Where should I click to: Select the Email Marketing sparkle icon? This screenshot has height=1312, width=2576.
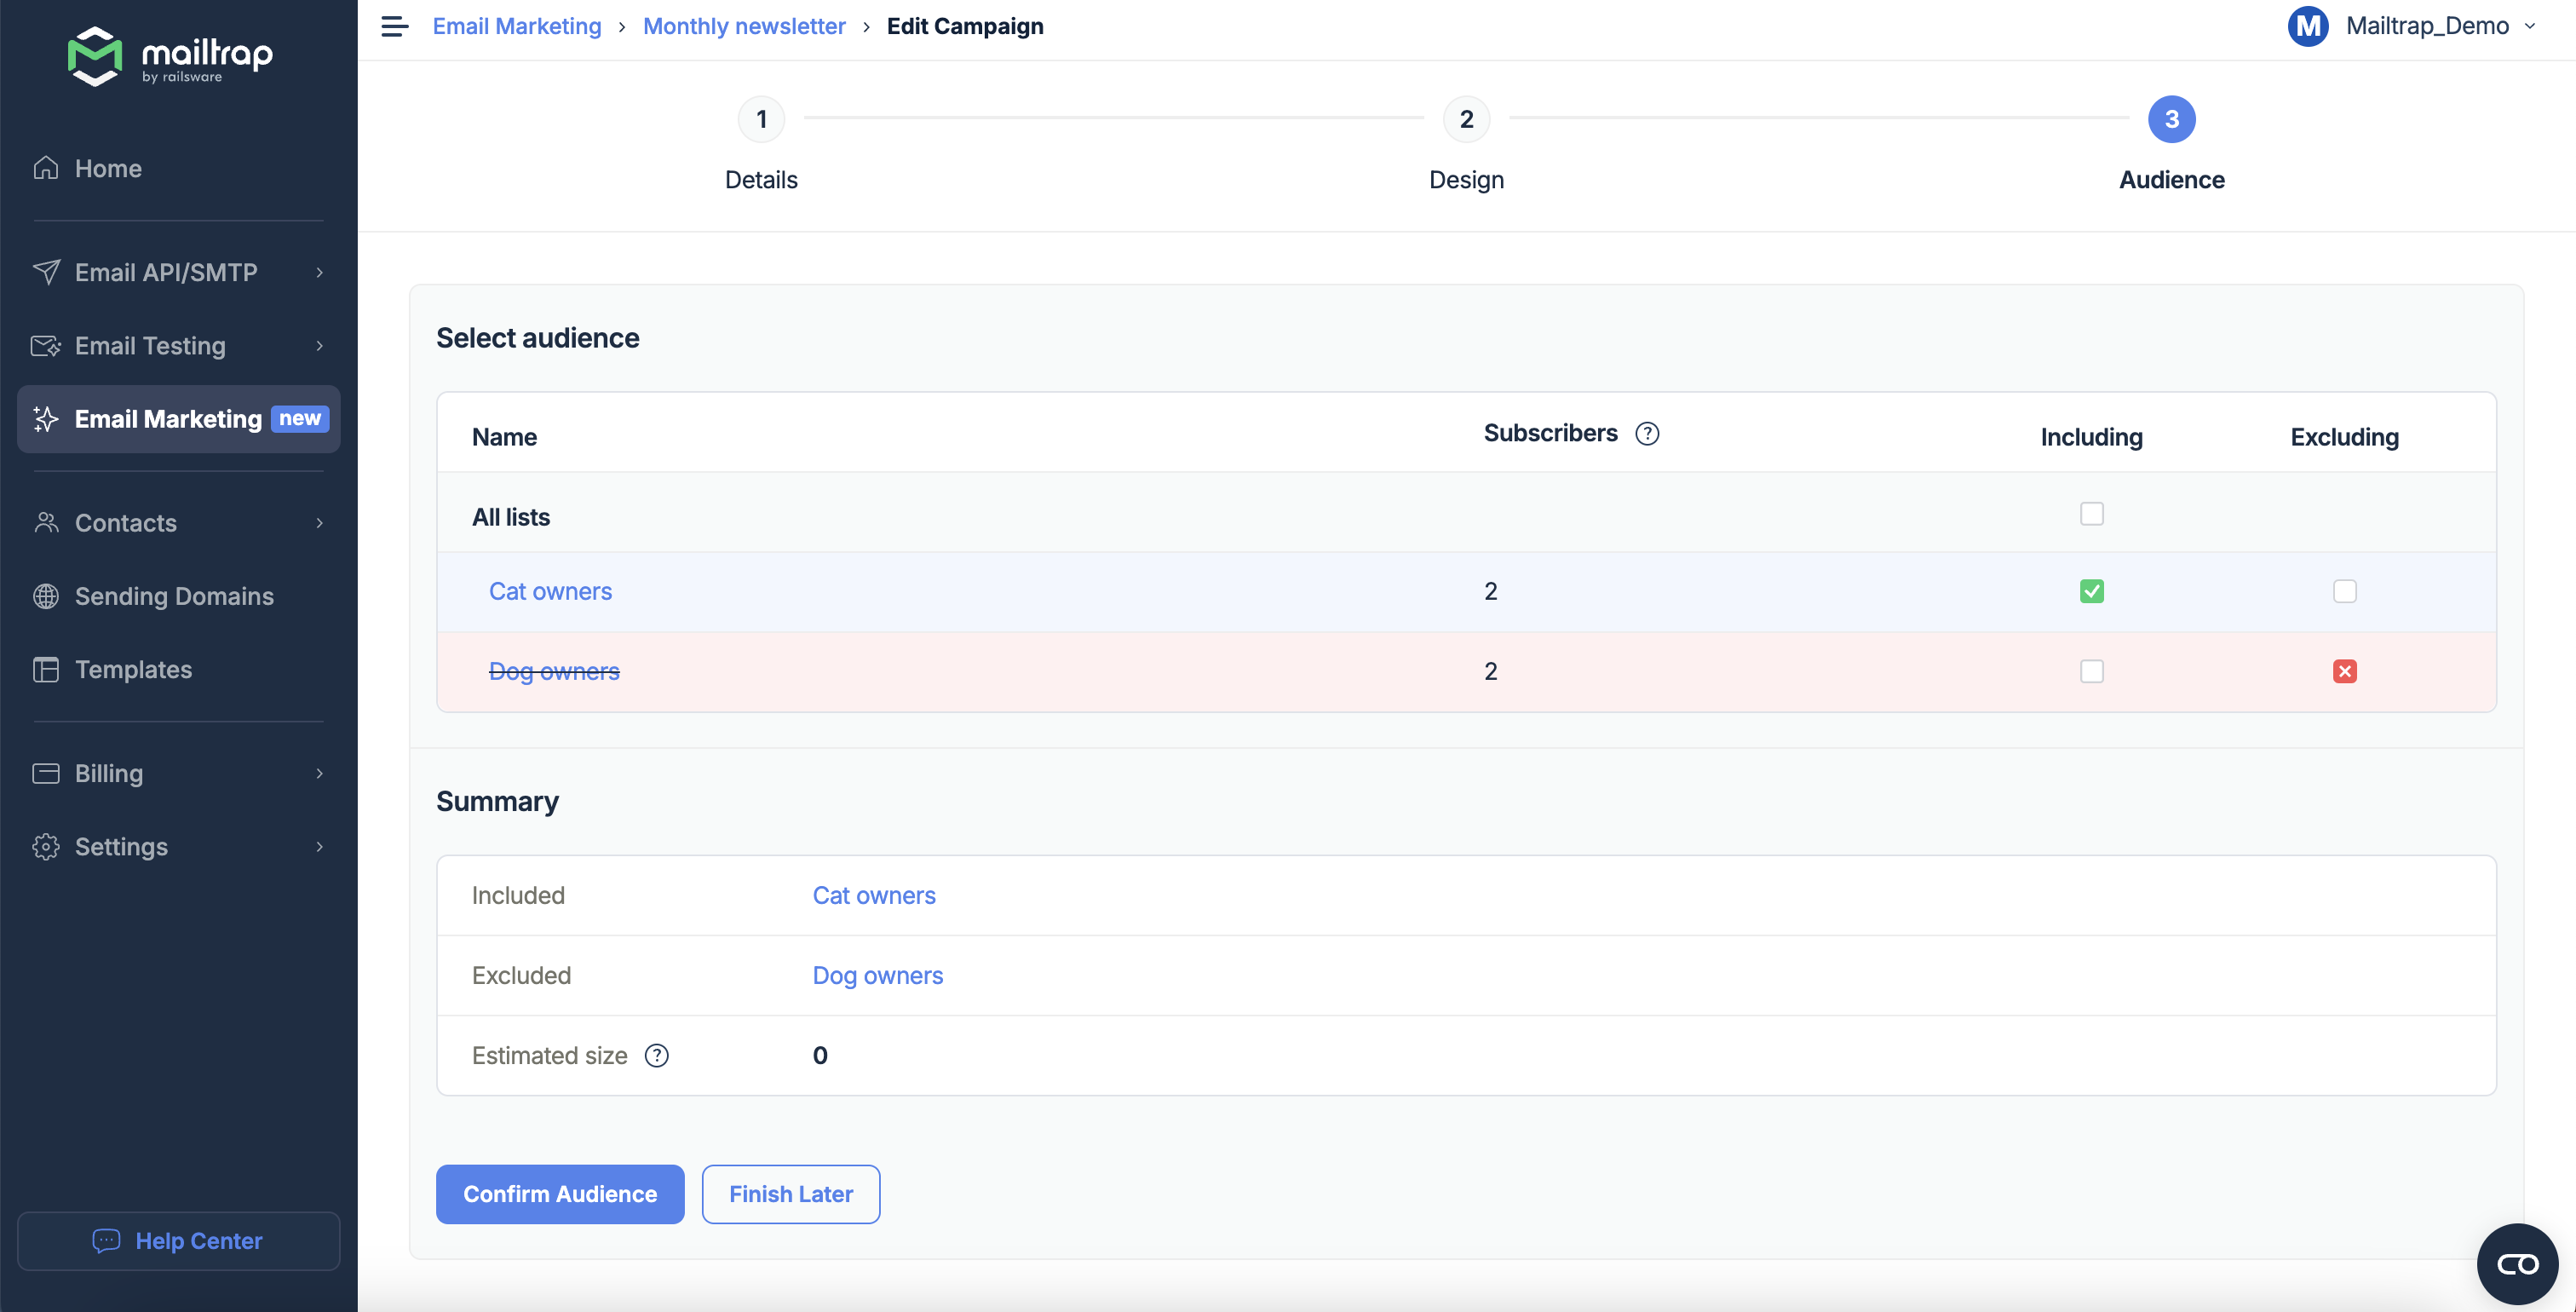tap(46, 419)
